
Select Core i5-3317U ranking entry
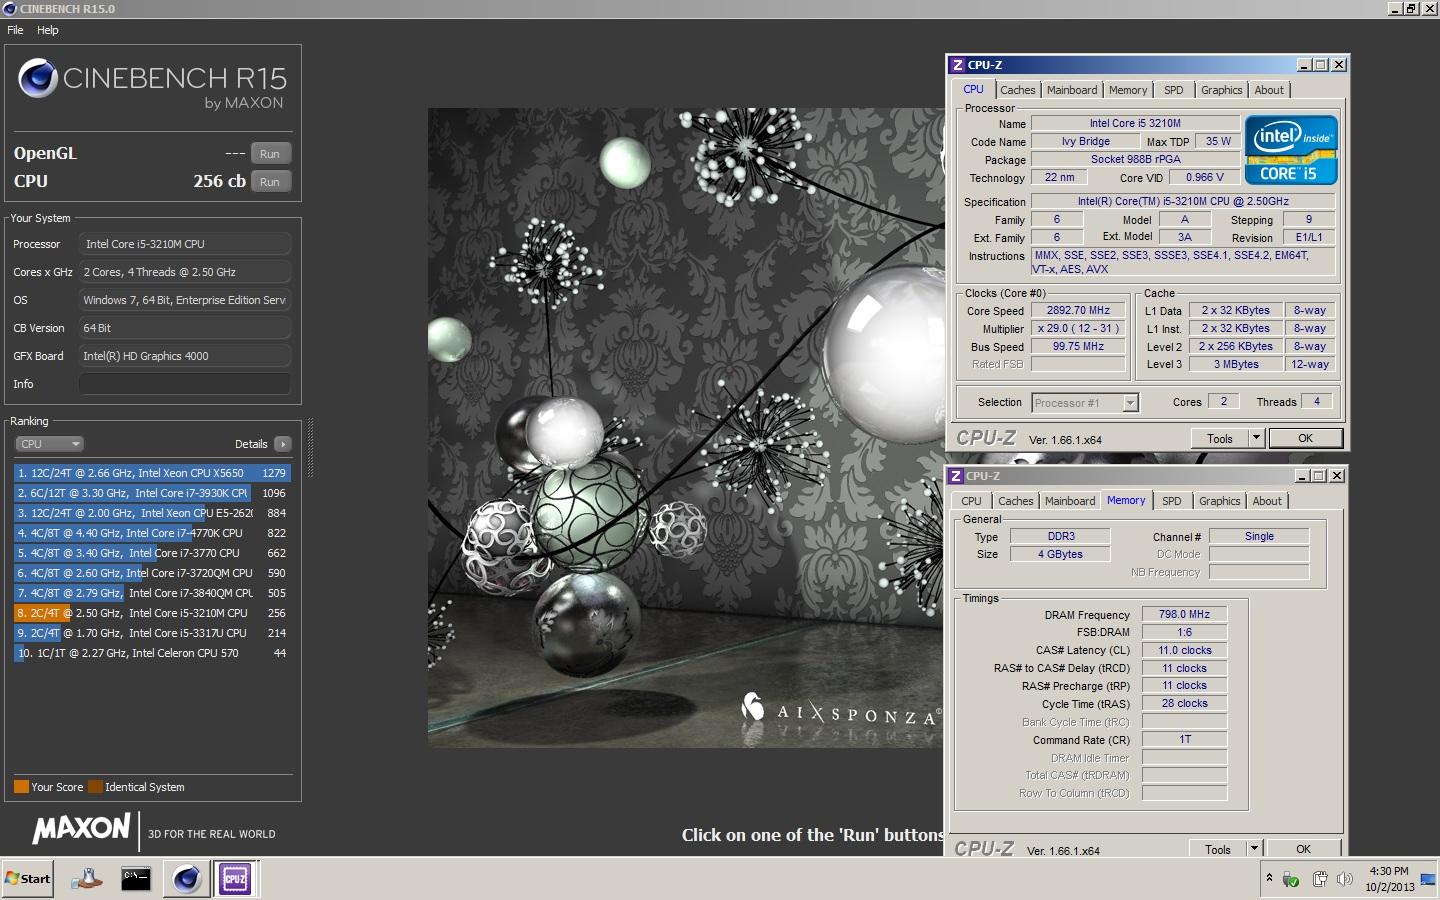pyautogui.click(x=152, y=633)
